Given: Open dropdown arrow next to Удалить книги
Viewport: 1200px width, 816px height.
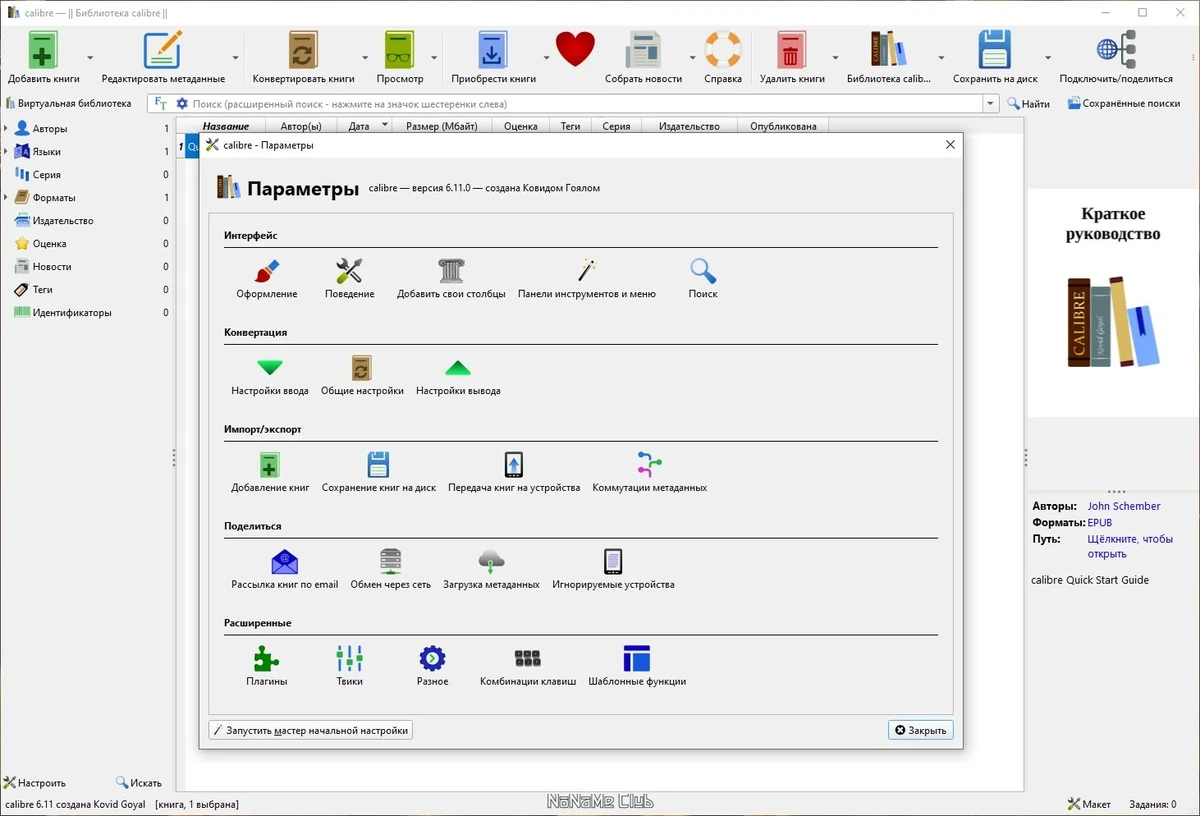Looking at the screenshot, I should 835,58.
